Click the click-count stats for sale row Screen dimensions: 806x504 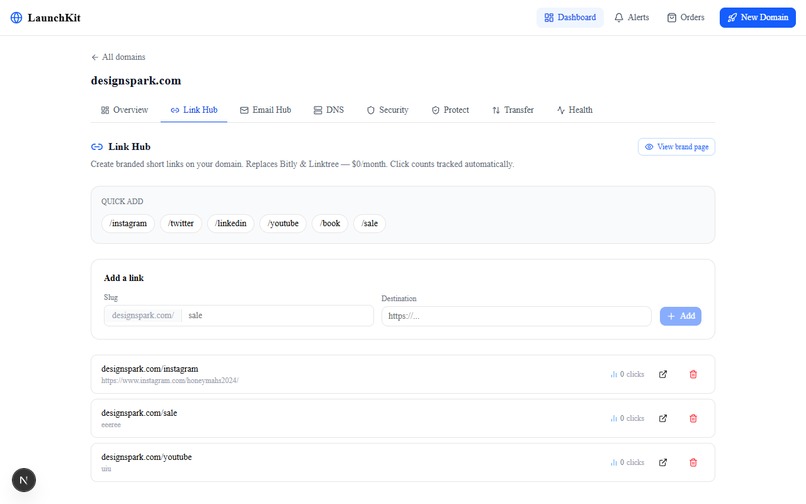click(x=627, y=419)
